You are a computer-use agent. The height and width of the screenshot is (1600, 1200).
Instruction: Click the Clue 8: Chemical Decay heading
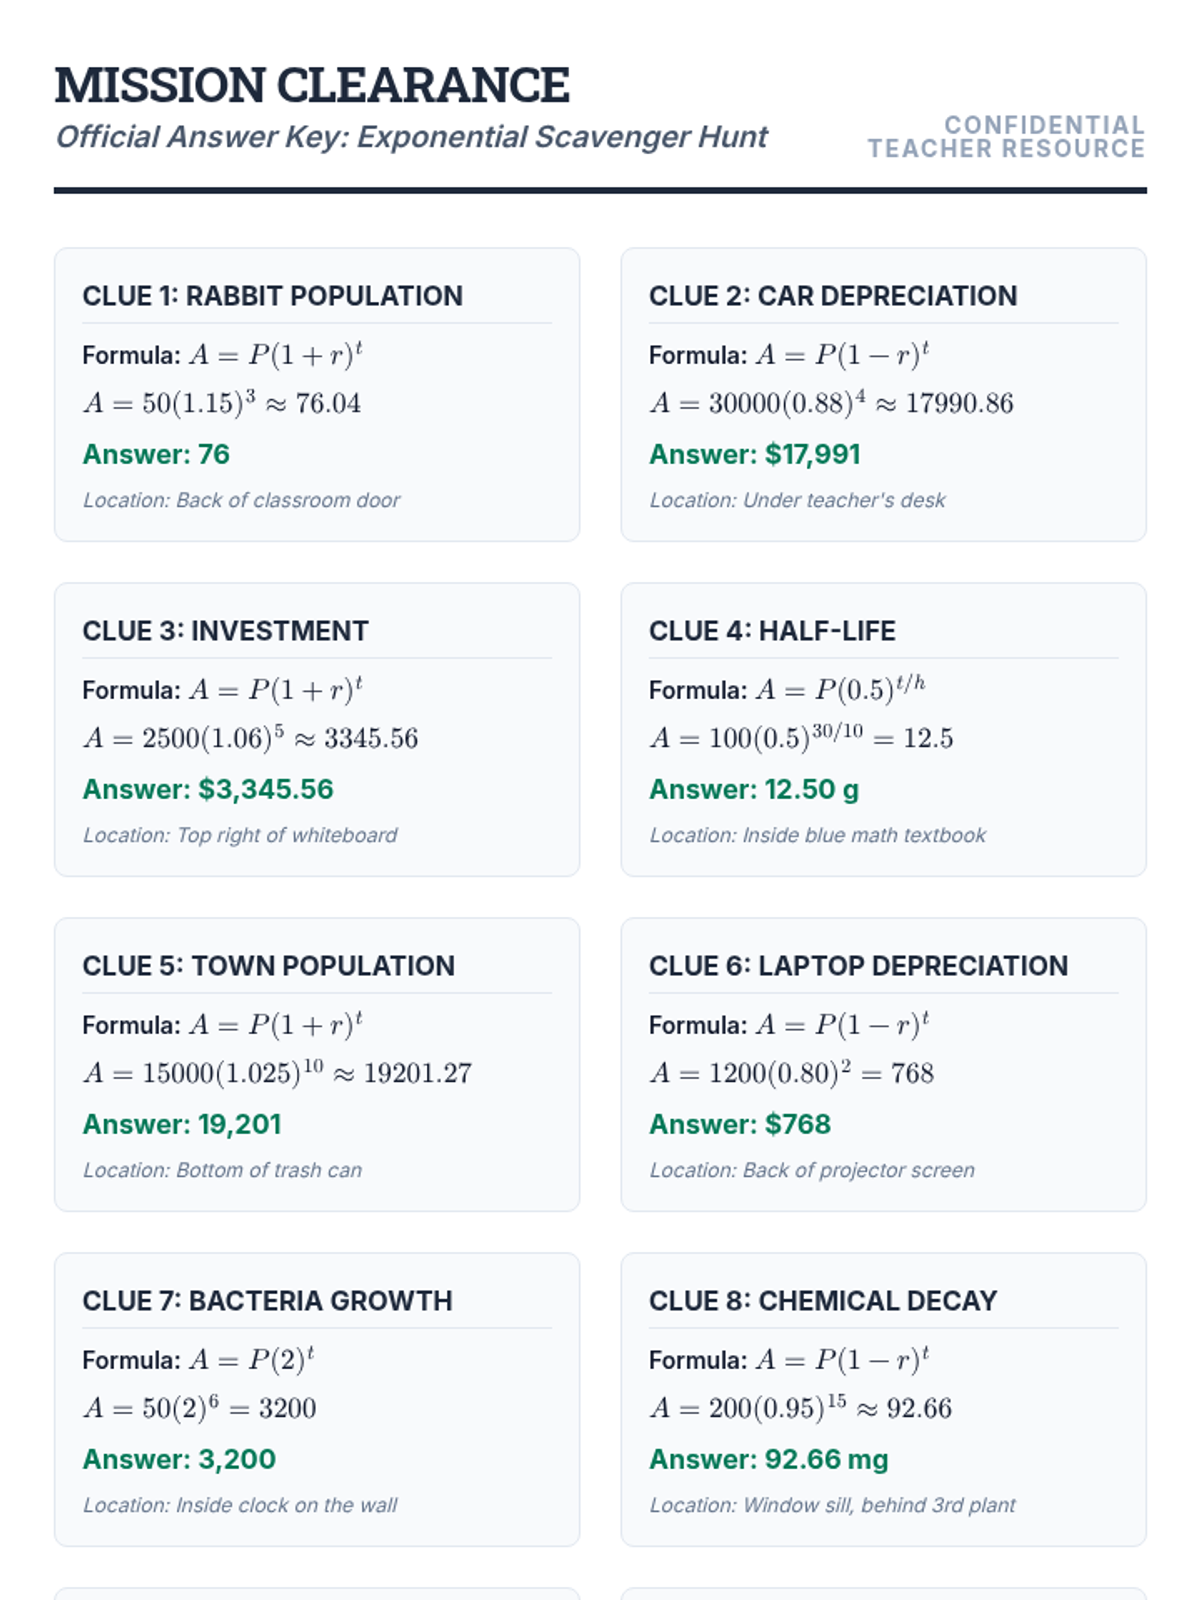click(823, 1301)
